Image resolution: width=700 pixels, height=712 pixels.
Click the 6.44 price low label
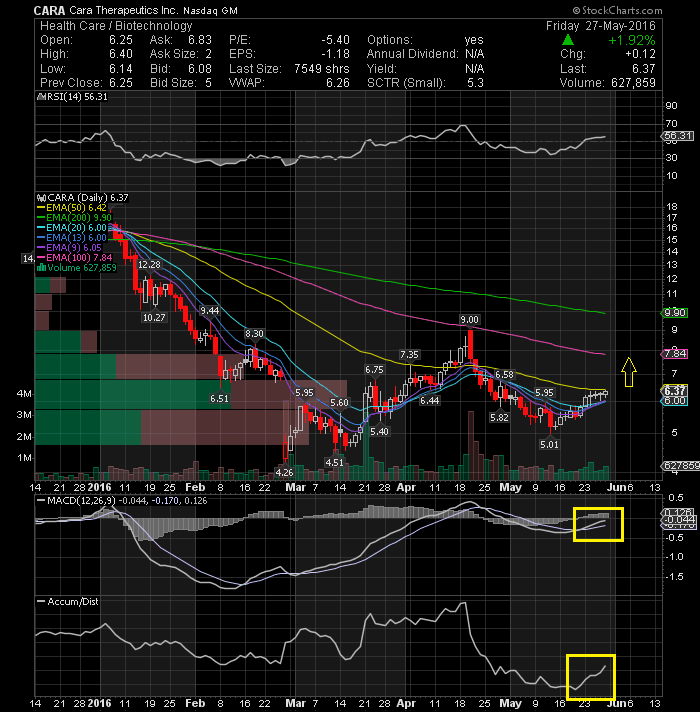429,400
